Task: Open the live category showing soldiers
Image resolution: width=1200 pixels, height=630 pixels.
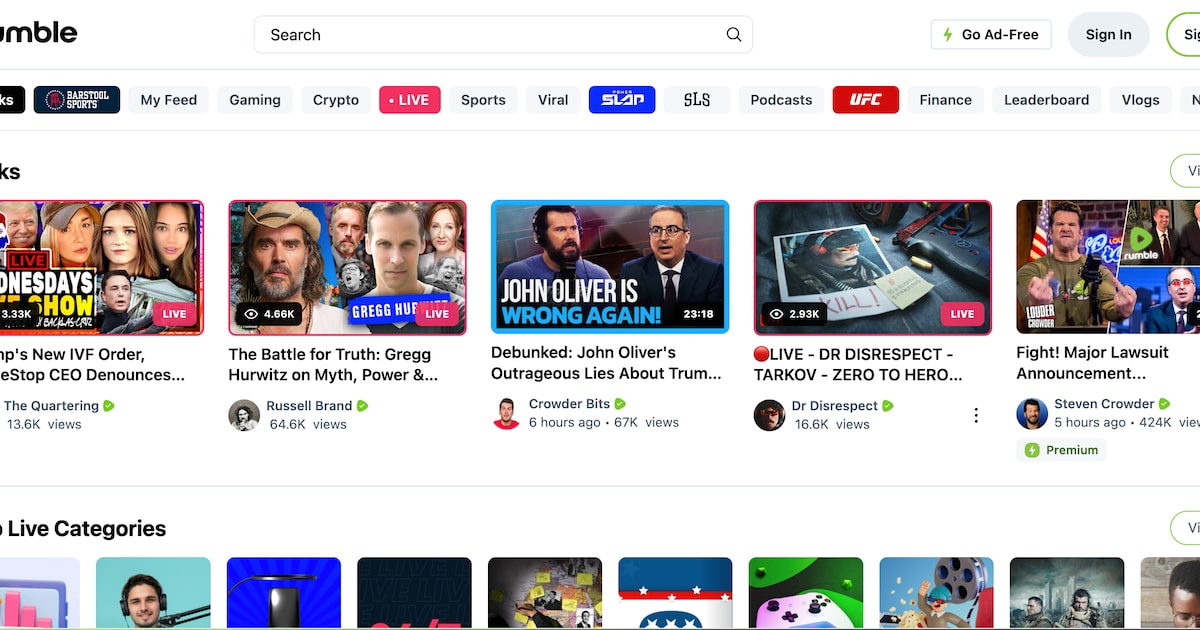Action: click(x=1067, y=593)
